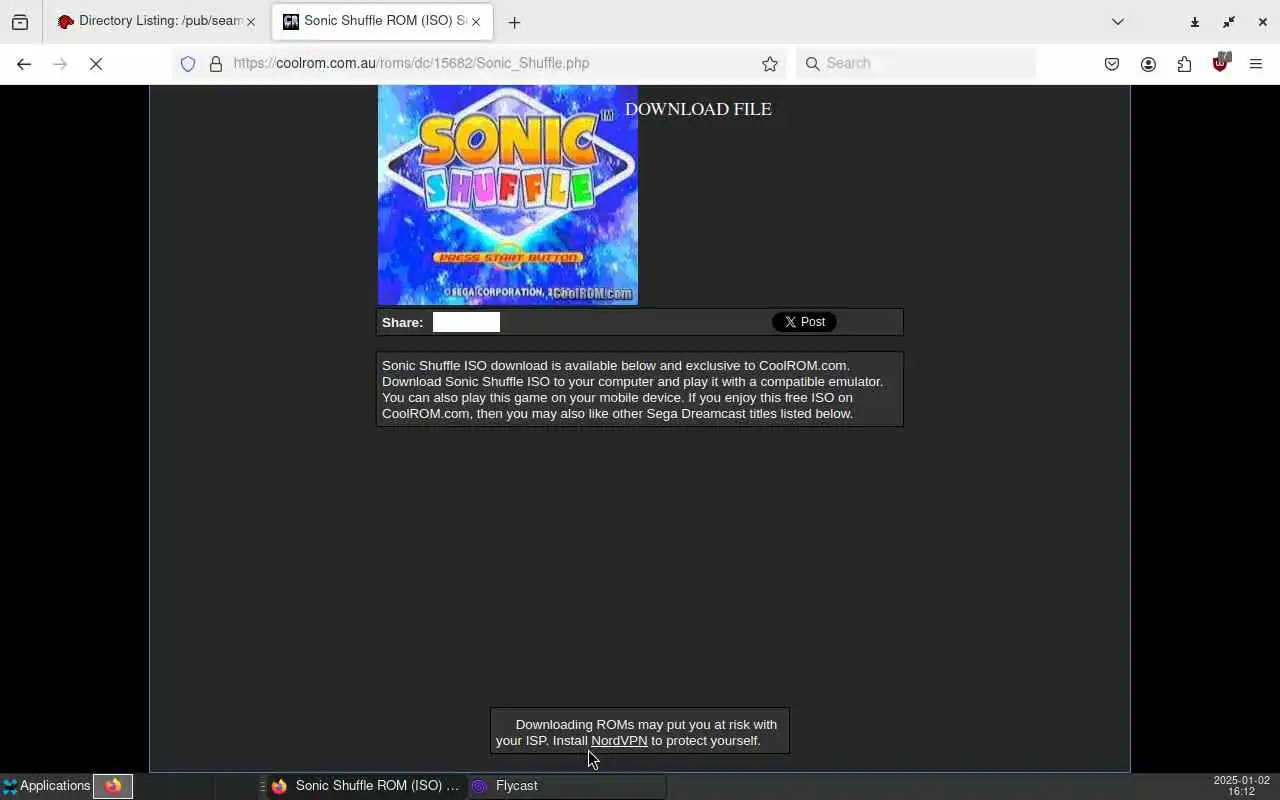Click the X Post button
1280x800 pixels.
pyautogui.click(x=804, y=322)
